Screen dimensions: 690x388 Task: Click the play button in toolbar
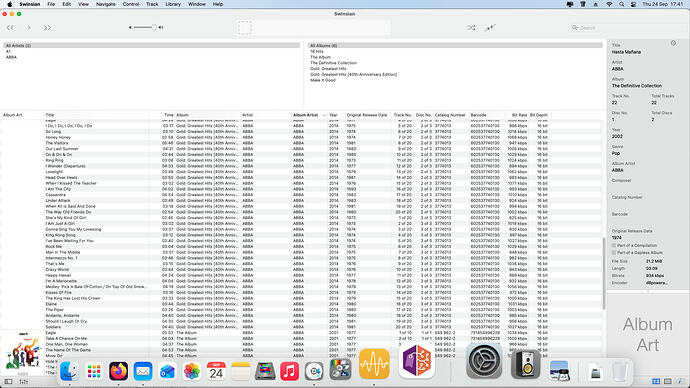(x=29, y=28)
